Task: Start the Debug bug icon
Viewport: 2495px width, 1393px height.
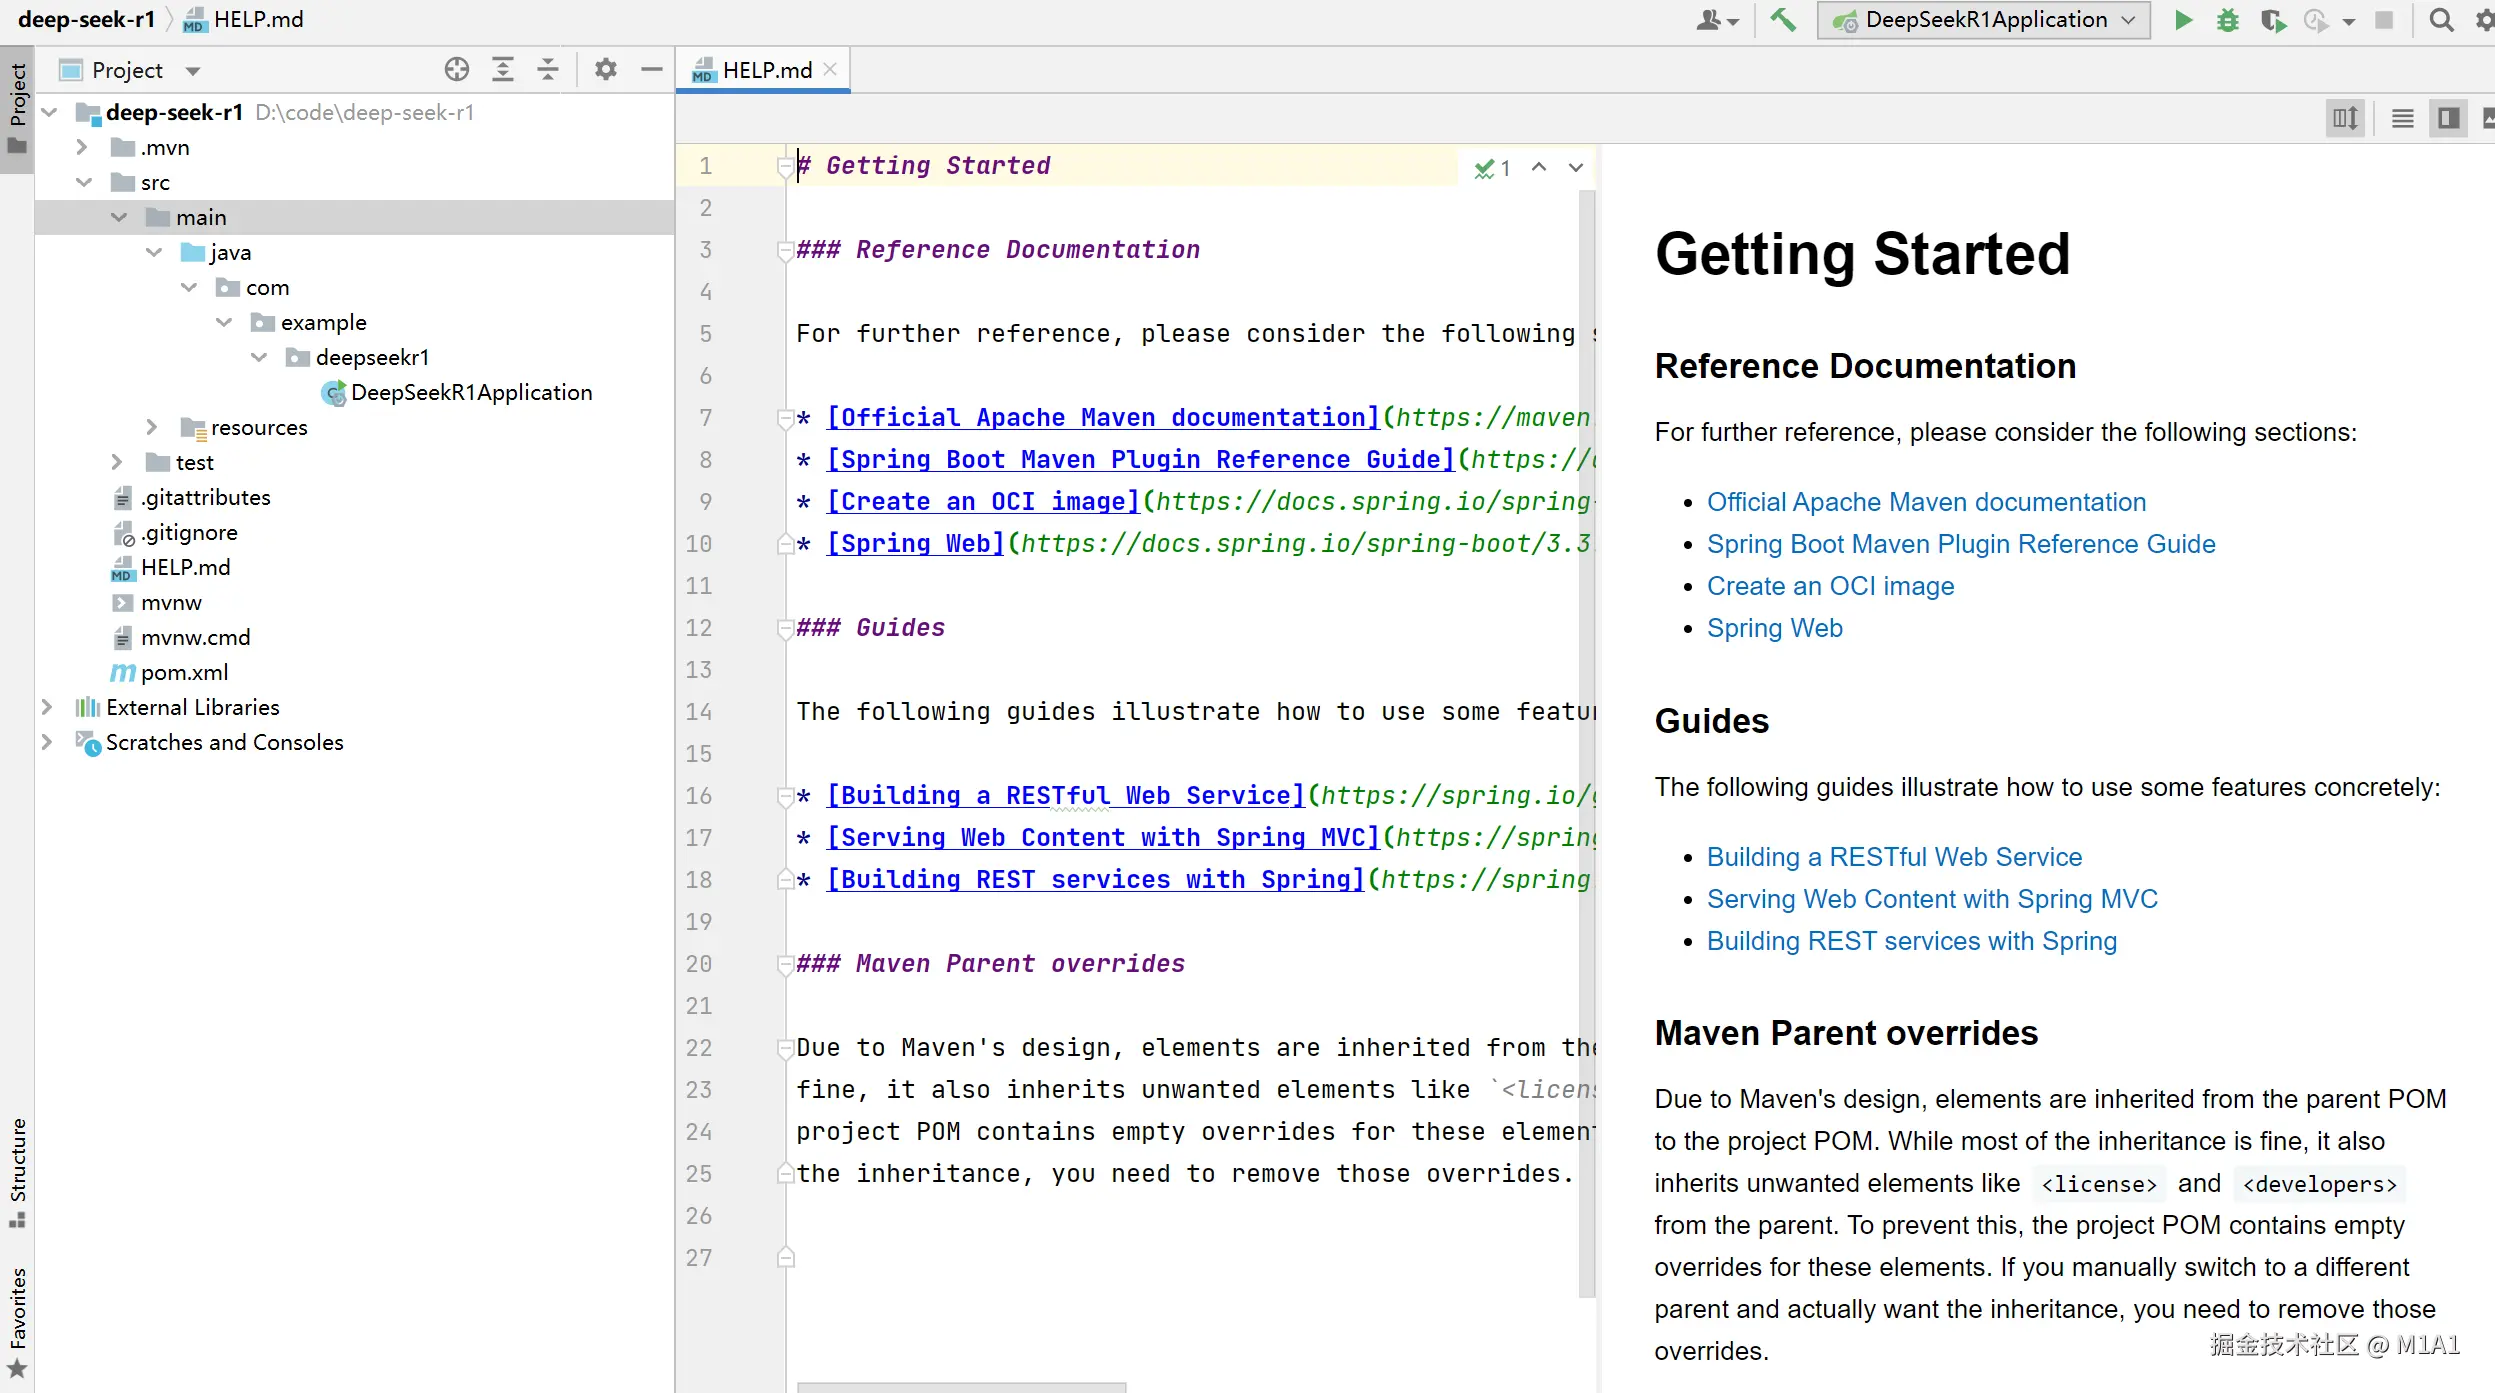Action: [x=2227, y=20]
